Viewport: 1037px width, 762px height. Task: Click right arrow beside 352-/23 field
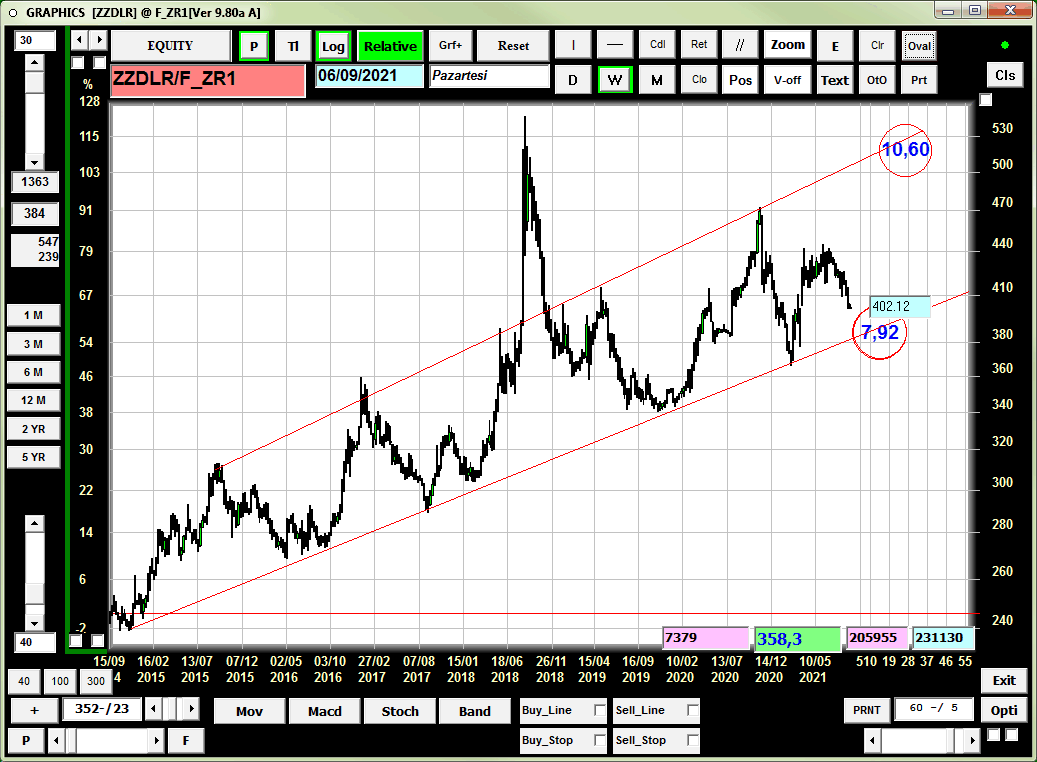tap(191, 709)
